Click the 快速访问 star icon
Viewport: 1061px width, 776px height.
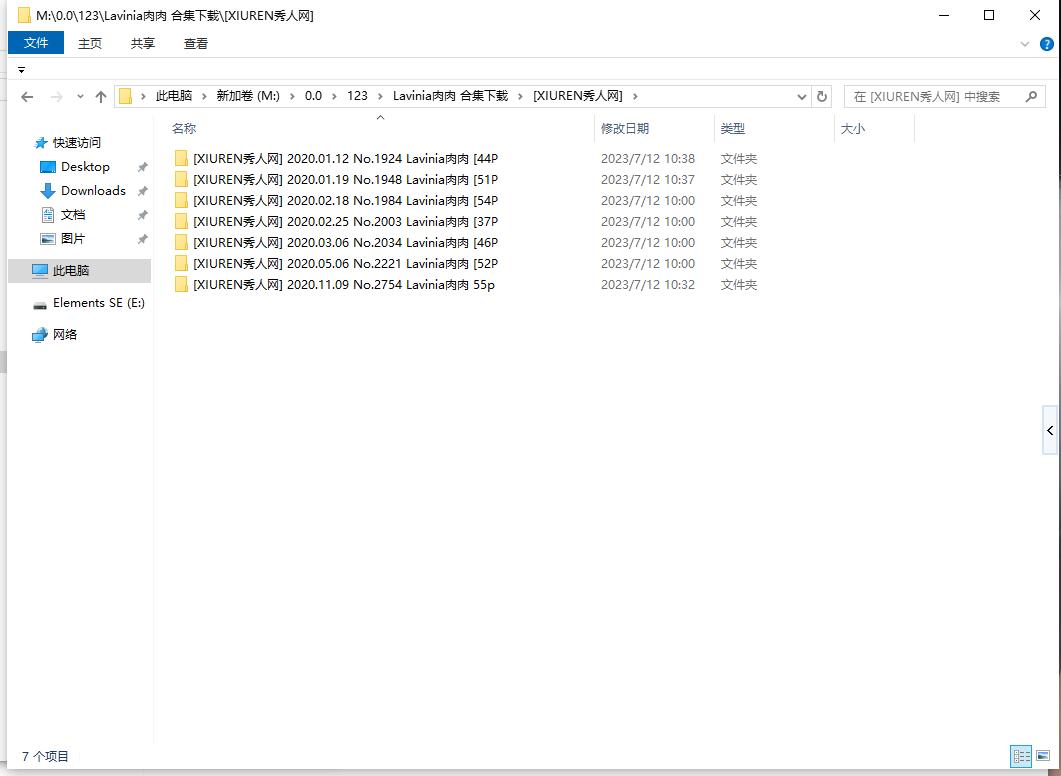pos(41,143)
